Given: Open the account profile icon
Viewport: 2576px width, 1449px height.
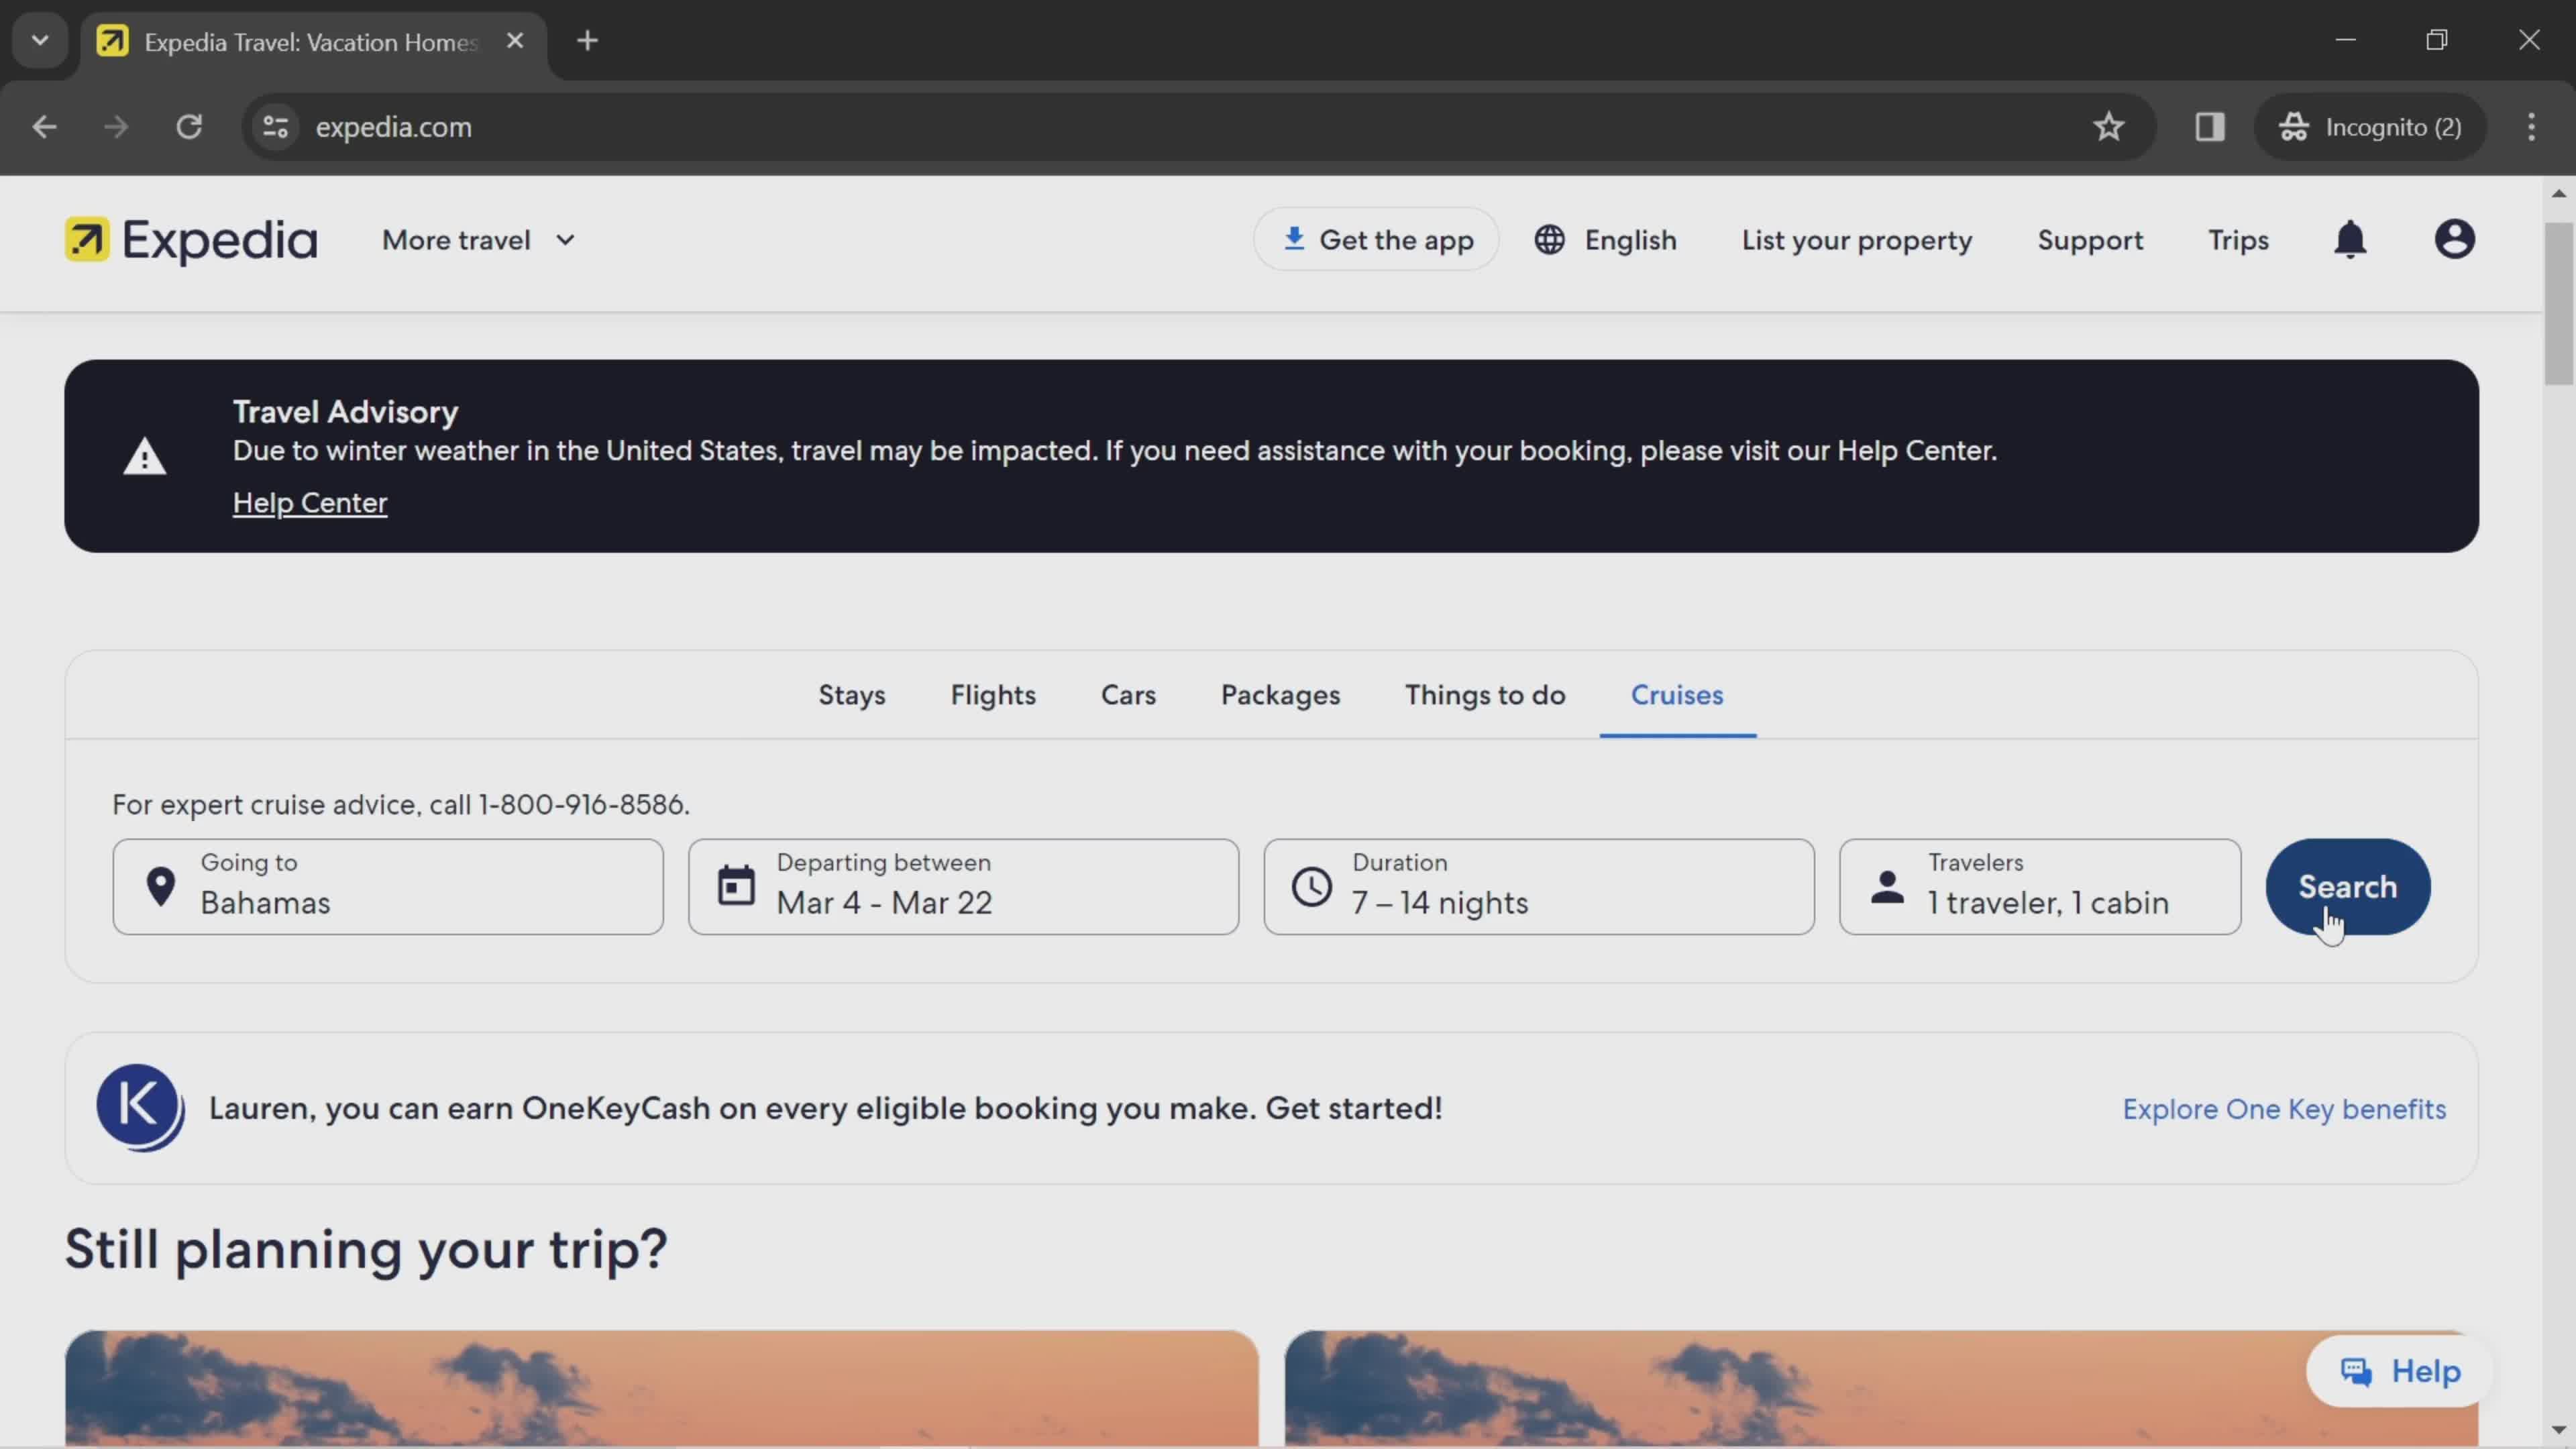Looking at the screenshot, I should 2454,240.
